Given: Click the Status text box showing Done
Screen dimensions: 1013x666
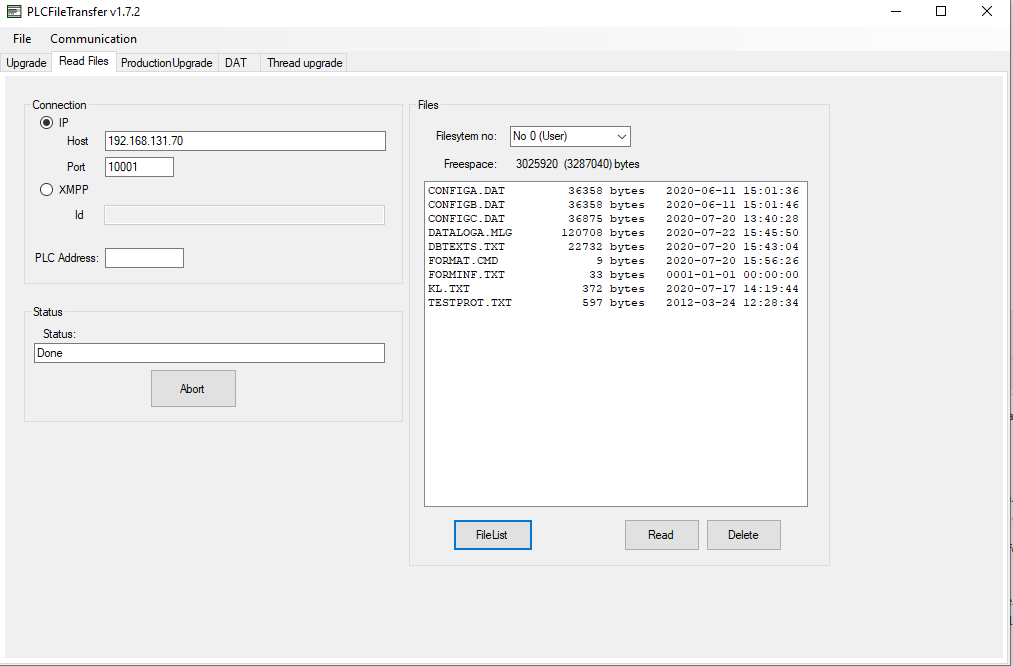Looking at the screenshot, I should point(209,352).
